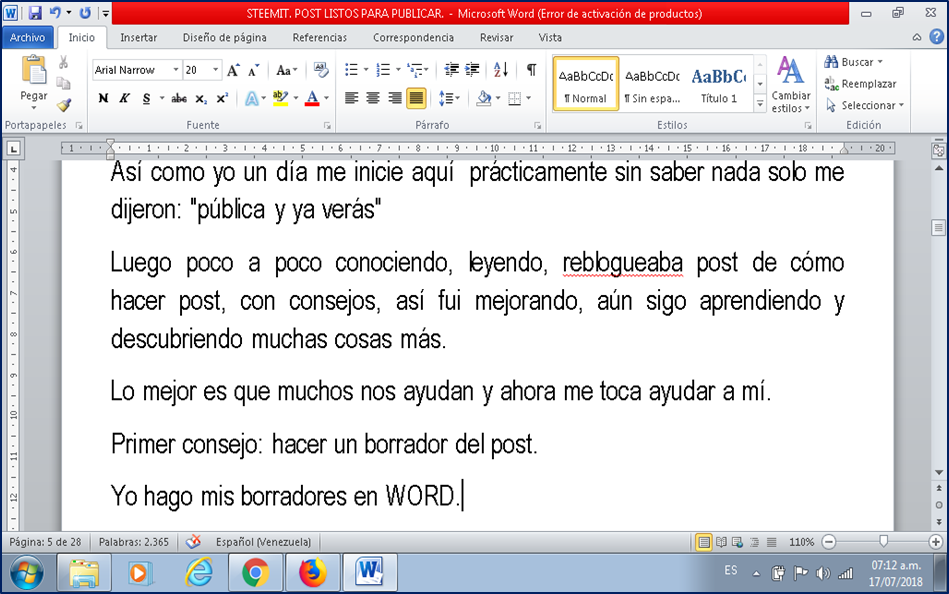Apply the yellow text highlight color
This screenshot has width=949, height=594.
pos(280,98)
